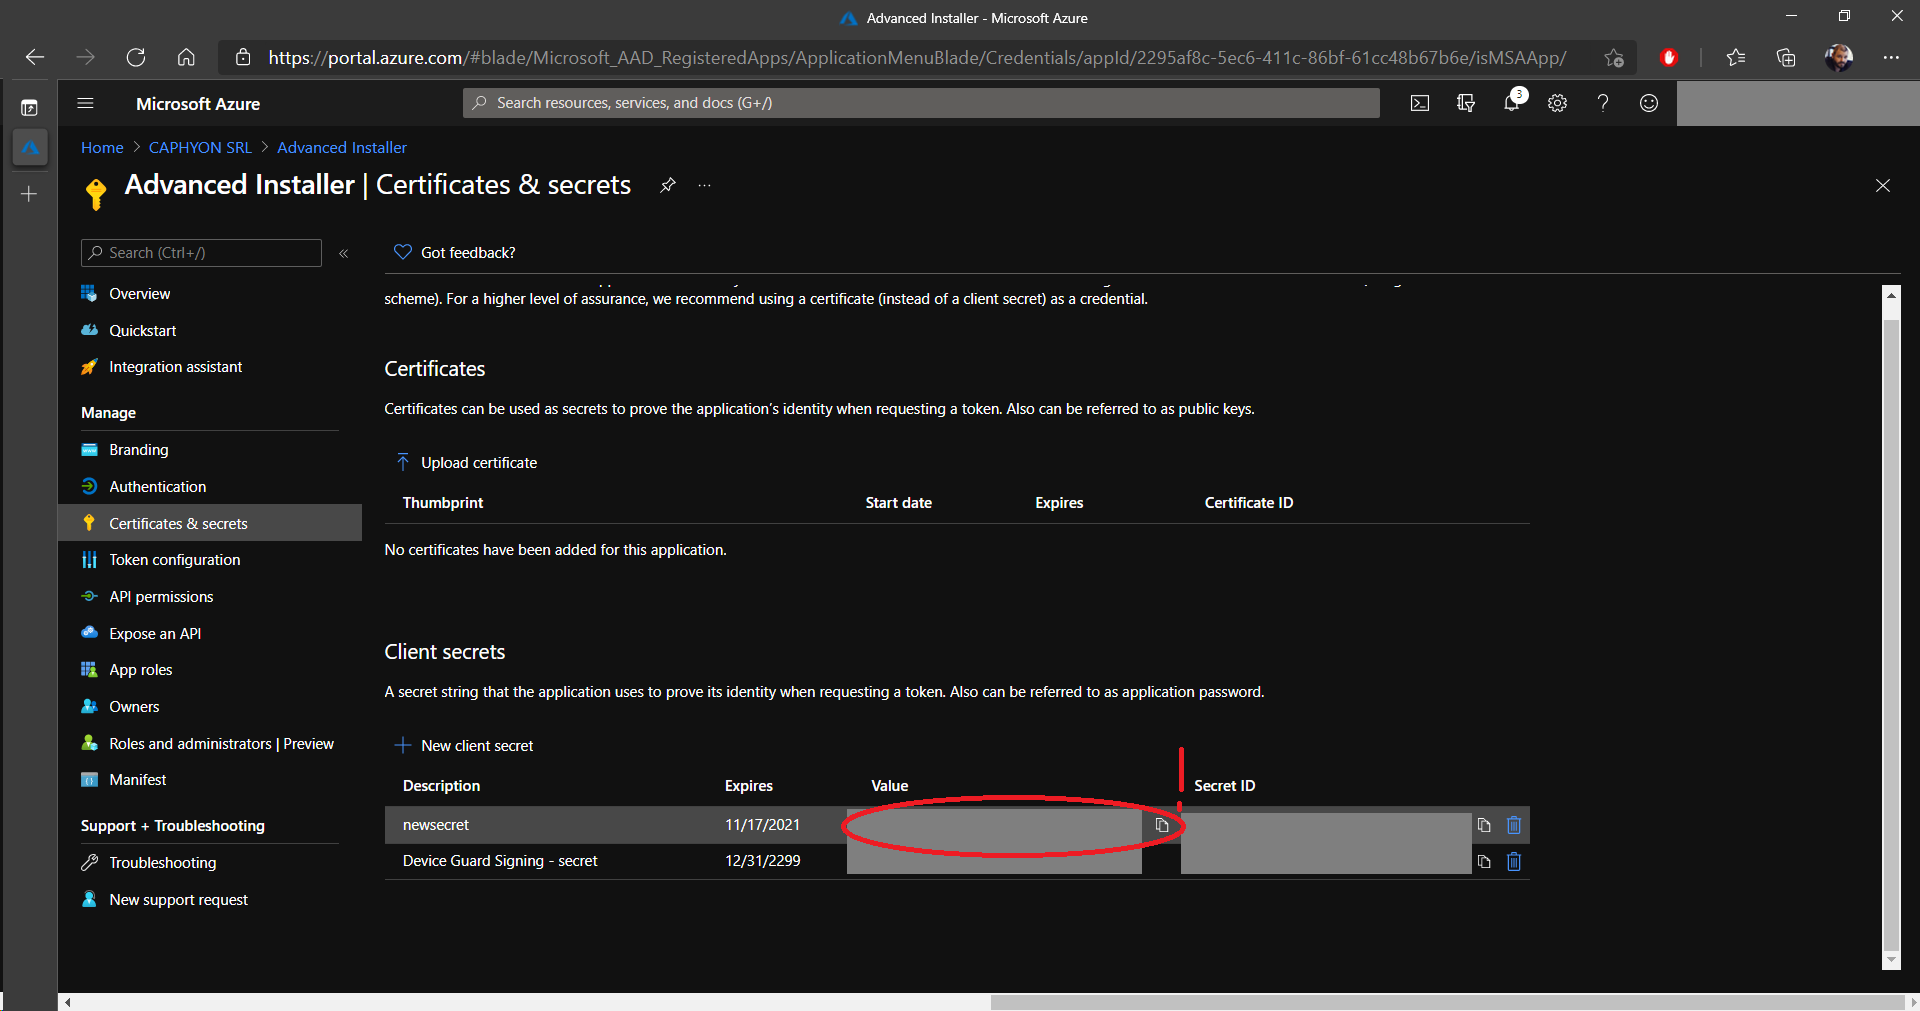Screen dimensions: 1920x1011
Task: Reload the browser page
Action: click(x=136, y=57)
